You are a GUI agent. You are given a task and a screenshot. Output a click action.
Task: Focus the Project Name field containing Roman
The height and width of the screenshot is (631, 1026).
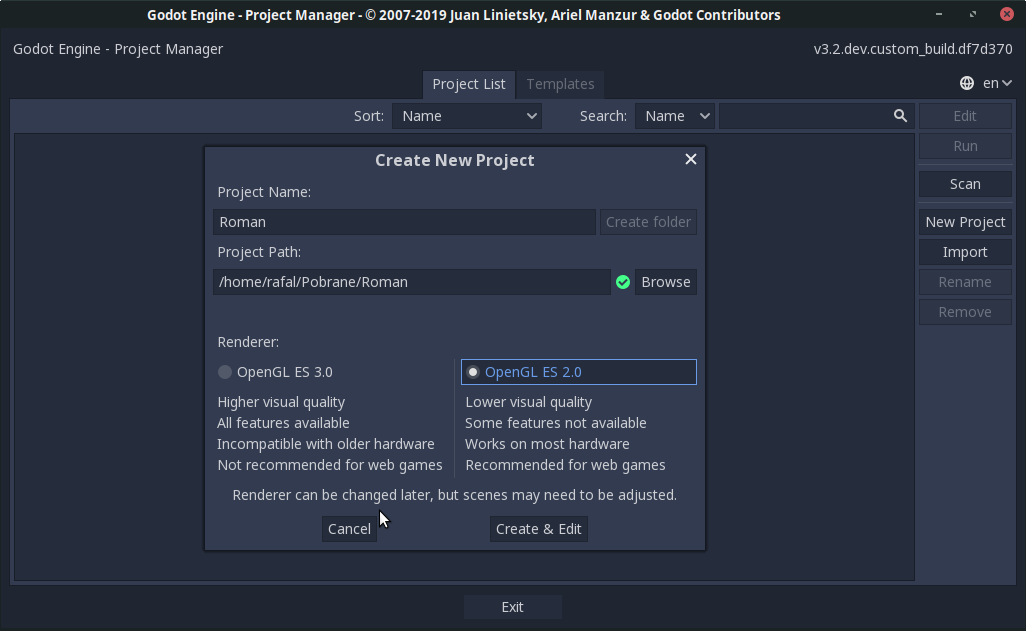pyautogui.click(x=404, y=222)
